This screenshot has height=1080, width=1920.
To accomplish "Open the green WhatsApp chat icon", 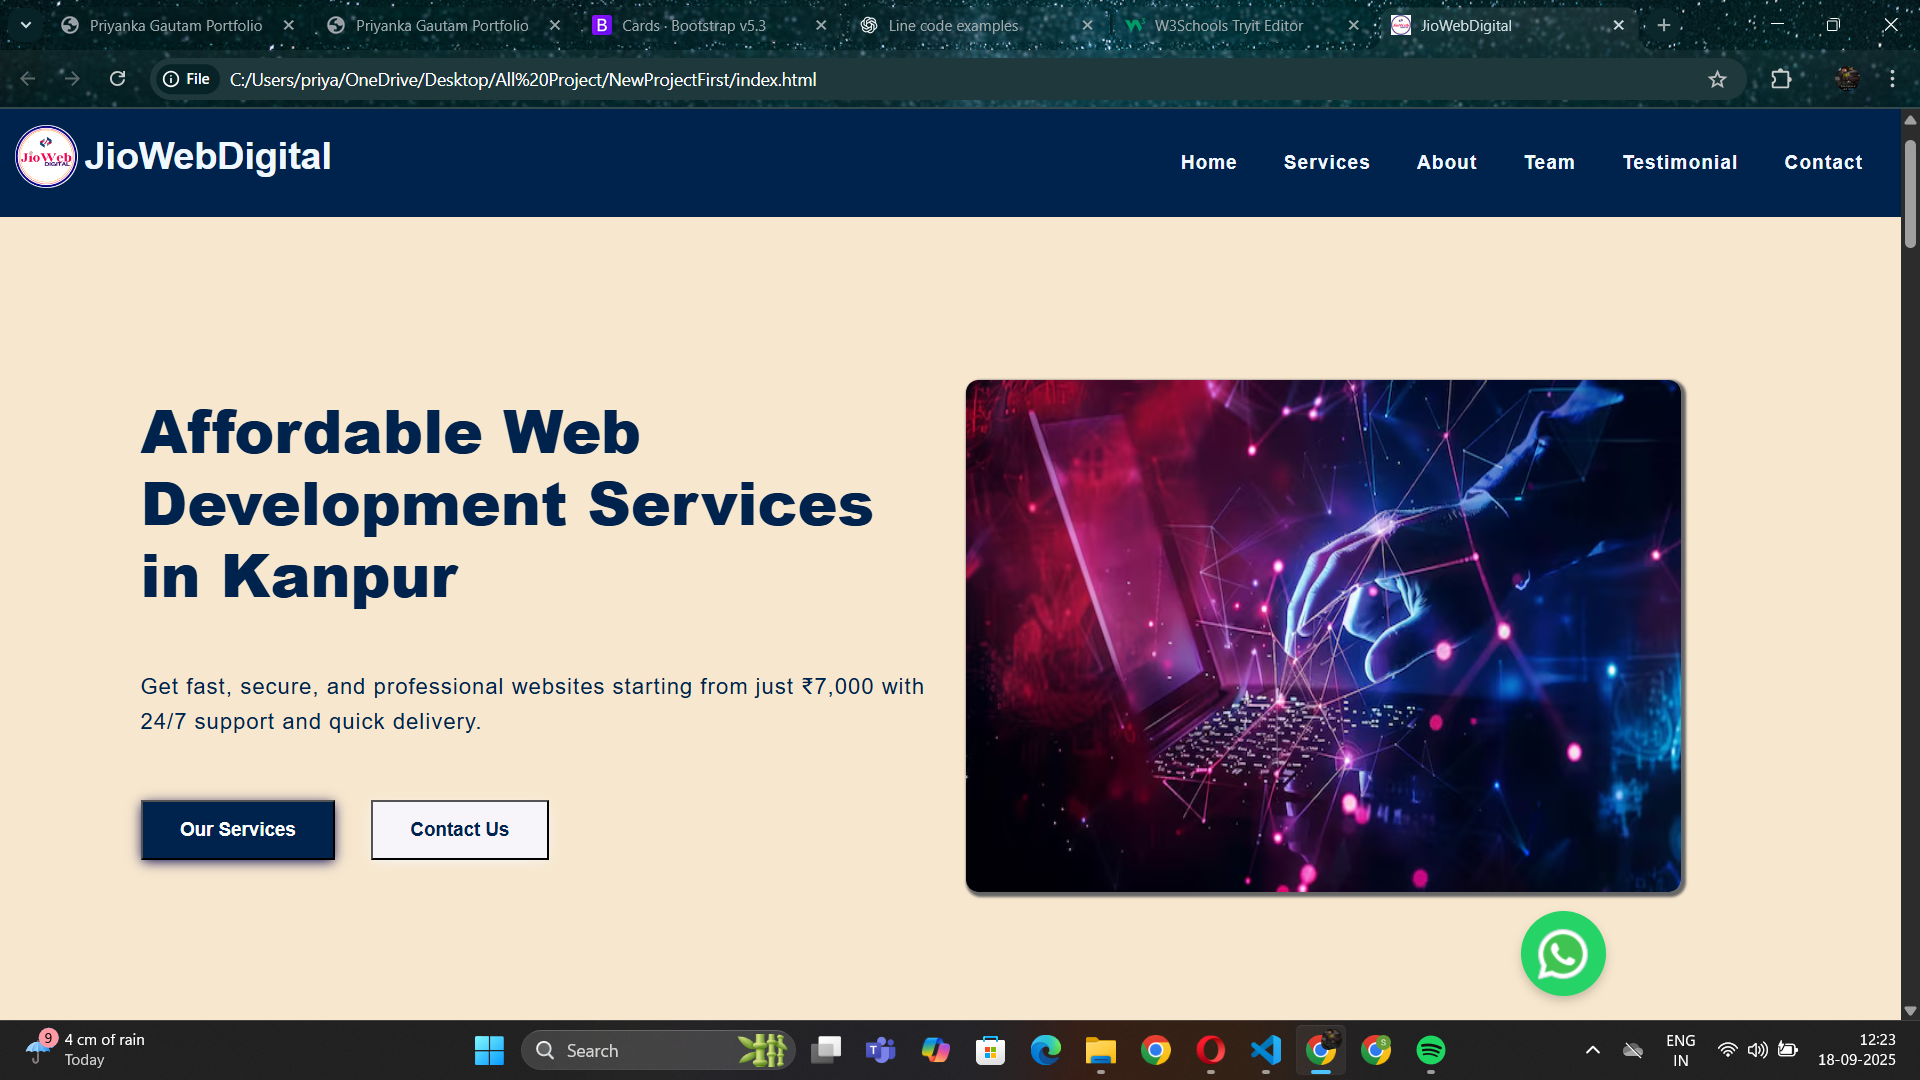I will [1563, 953].
